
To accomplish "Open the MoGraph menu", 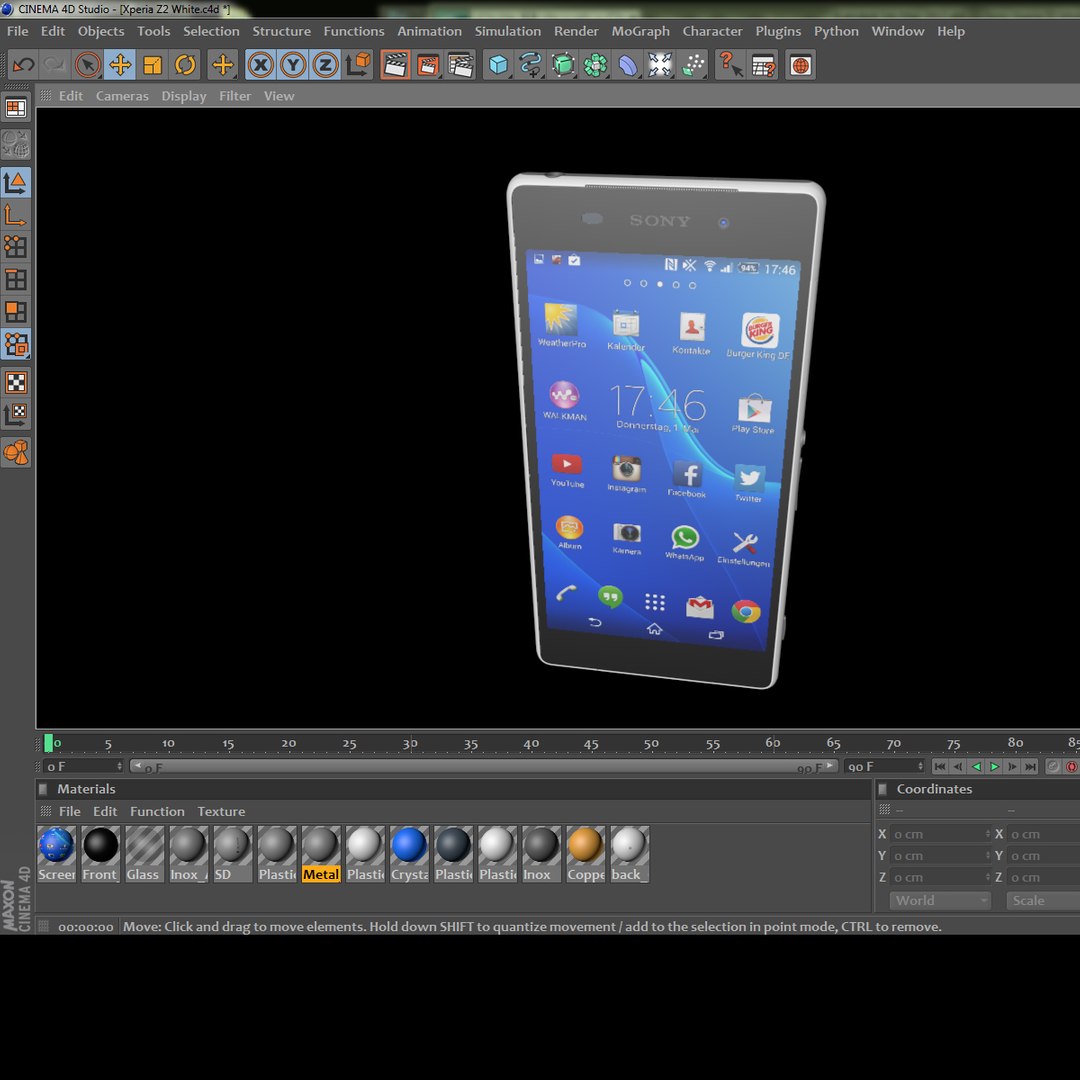I will (x=640, y=31).
